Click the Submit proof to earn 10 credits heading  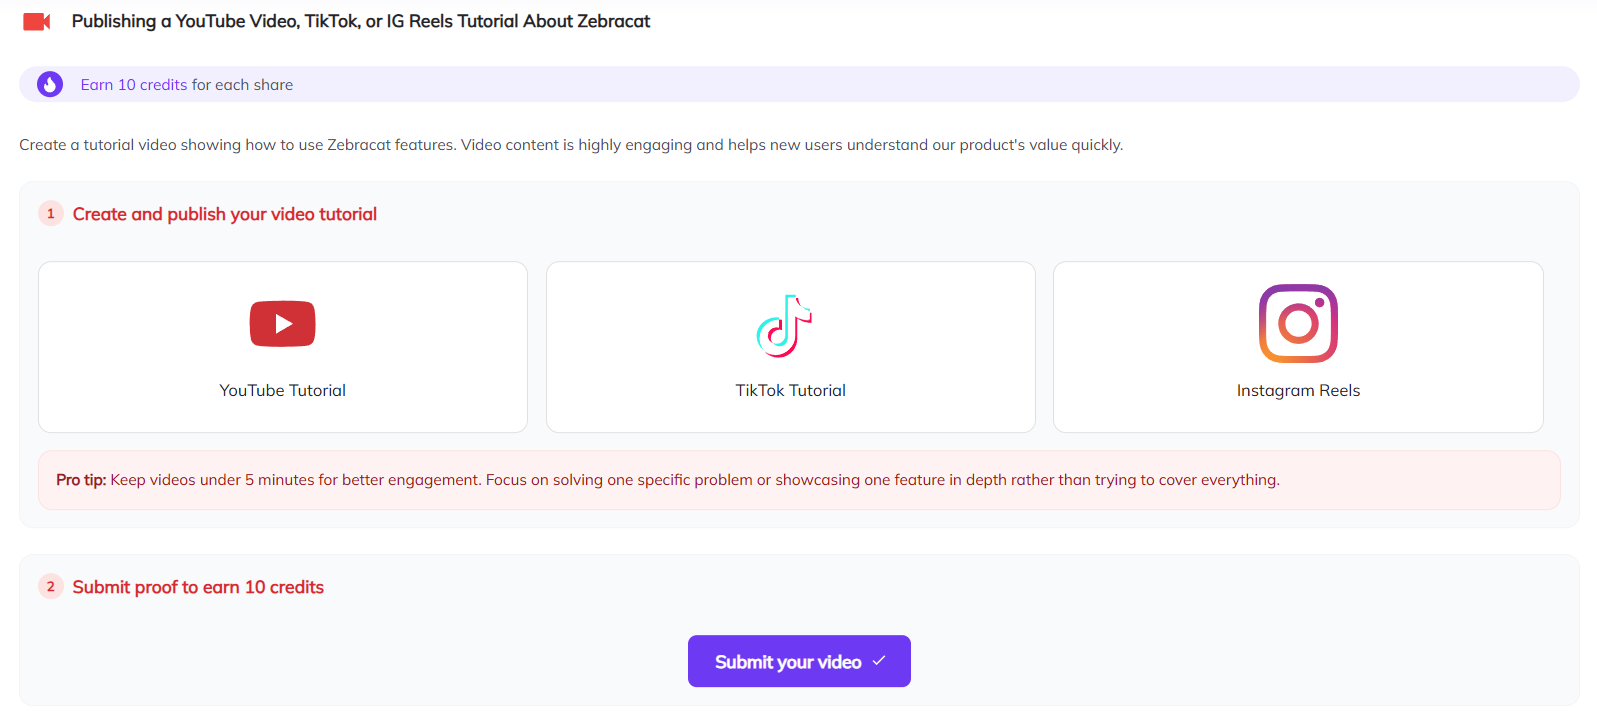(x=198, y=587)
